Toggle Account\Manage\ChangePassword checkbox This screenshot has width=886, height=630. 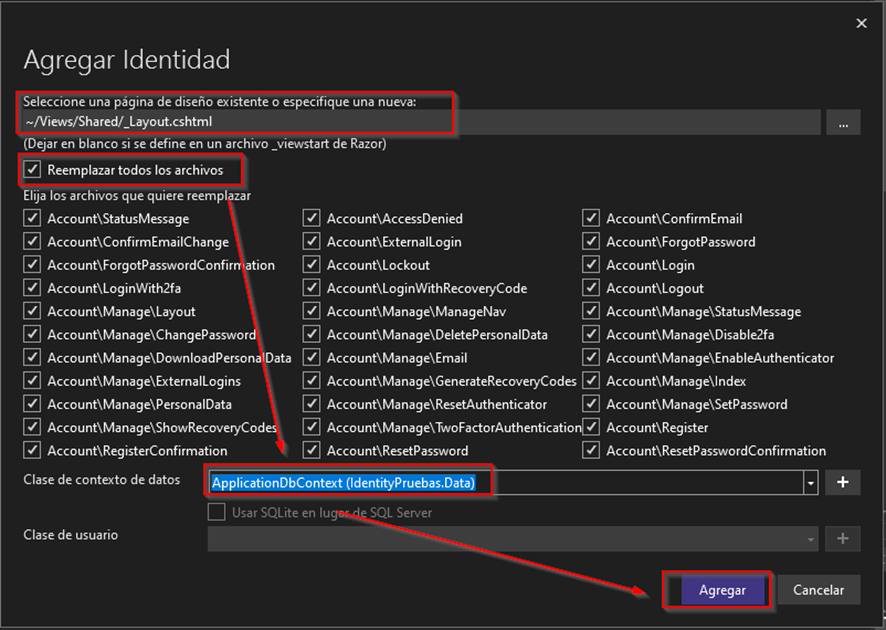(32, 335)
